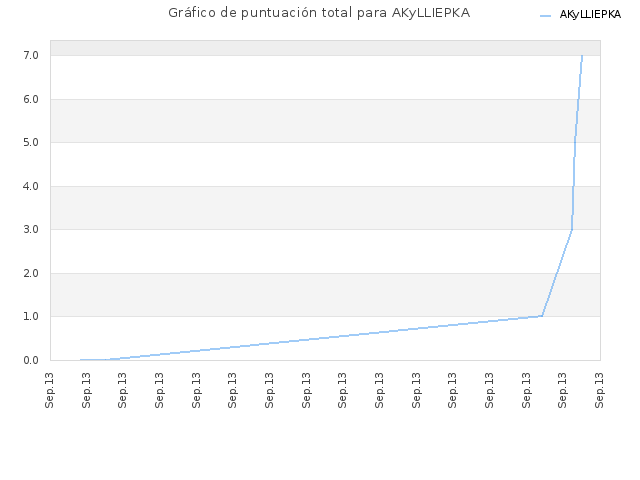Viewport: 640px width, 480px height.
Task: Click the 6.0 y-axis label
Action: coord(31,99)
